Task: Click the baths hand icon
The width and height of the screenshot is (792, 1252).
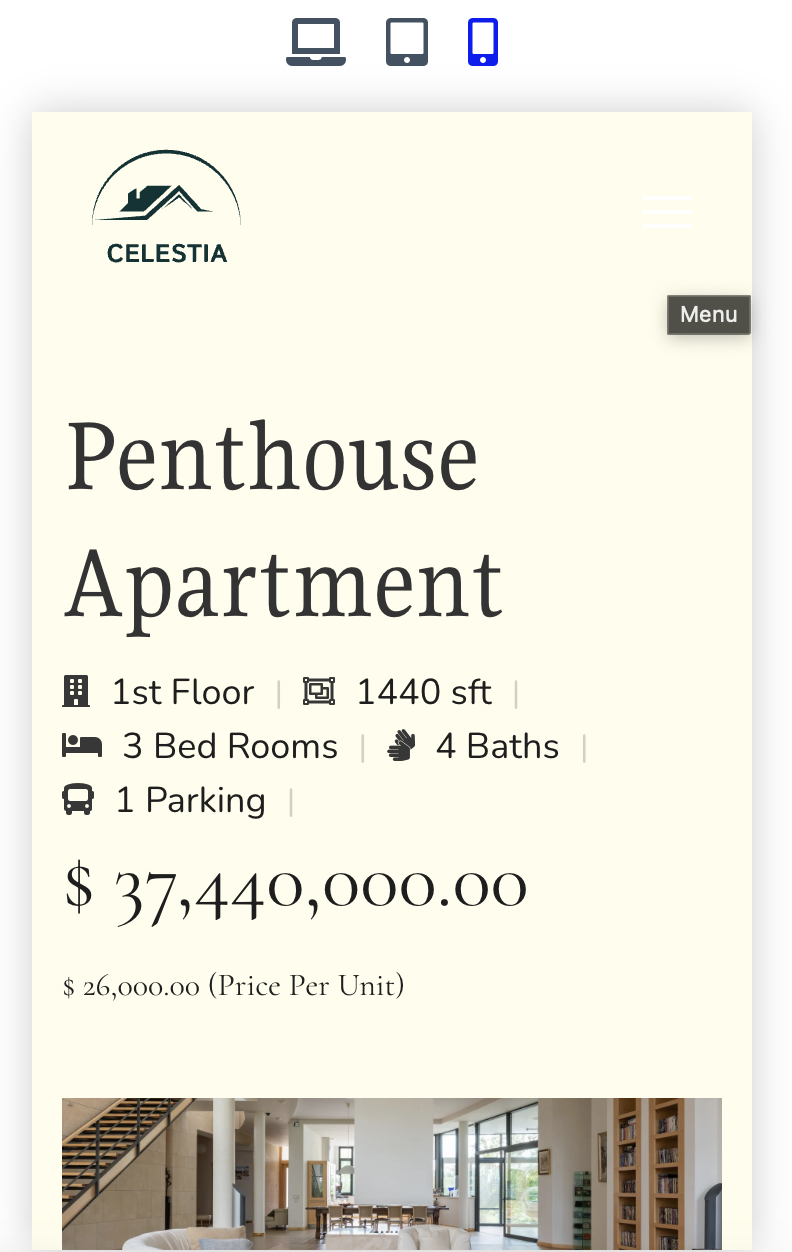Action: click(402, 746)
